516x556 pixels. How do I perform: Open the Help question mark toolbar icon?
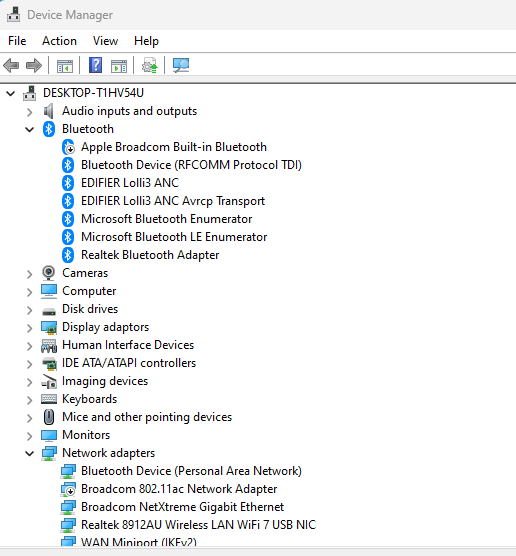95,65
